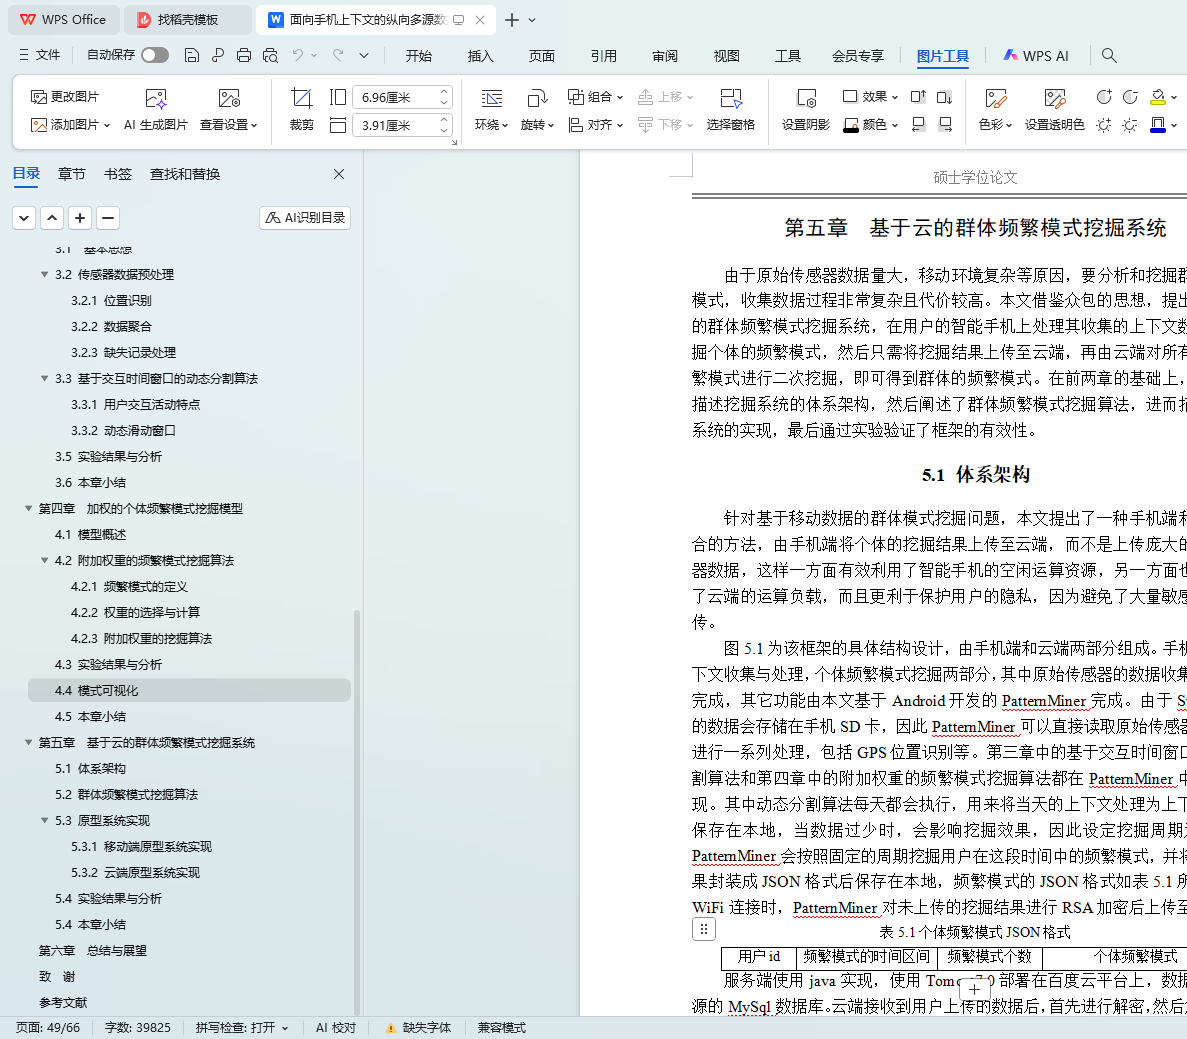Click the print preview icon
This screenshot has width=1187, height=1039.
[270, 55]
